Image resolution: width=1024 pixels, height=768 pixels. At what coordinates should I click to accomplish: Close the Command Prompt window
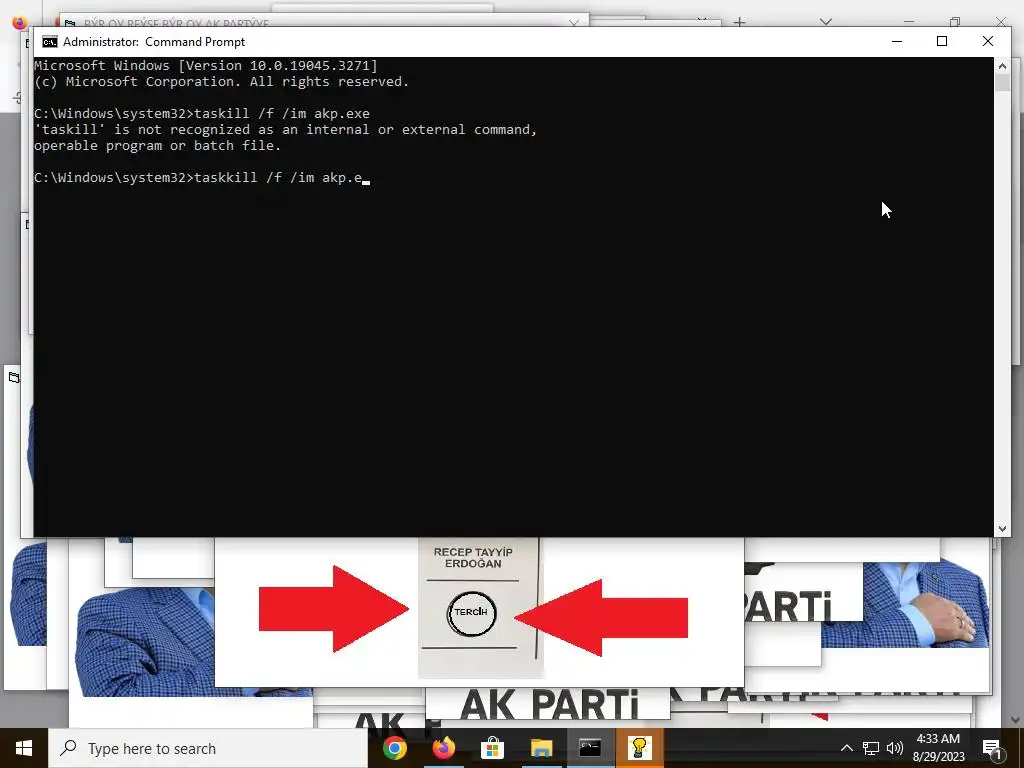(987, 41)
